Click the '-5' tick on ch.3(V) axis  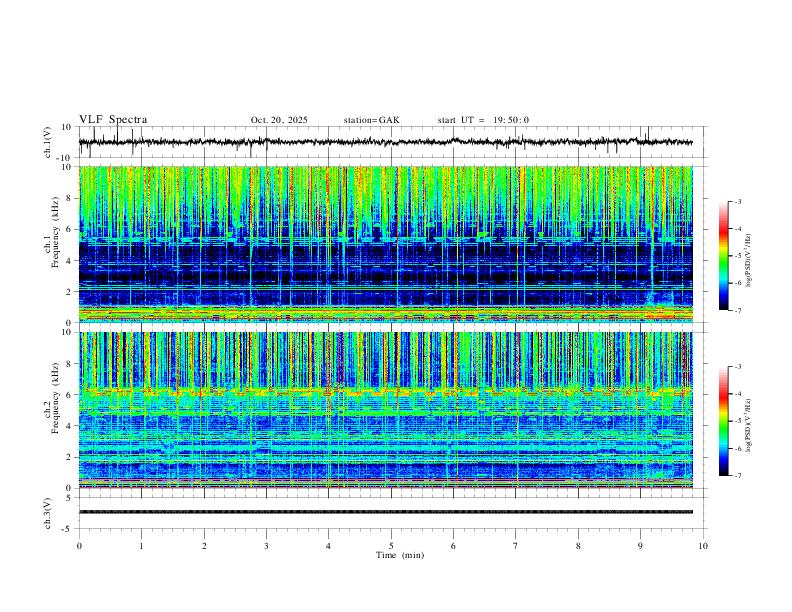(x=68, y=529)
